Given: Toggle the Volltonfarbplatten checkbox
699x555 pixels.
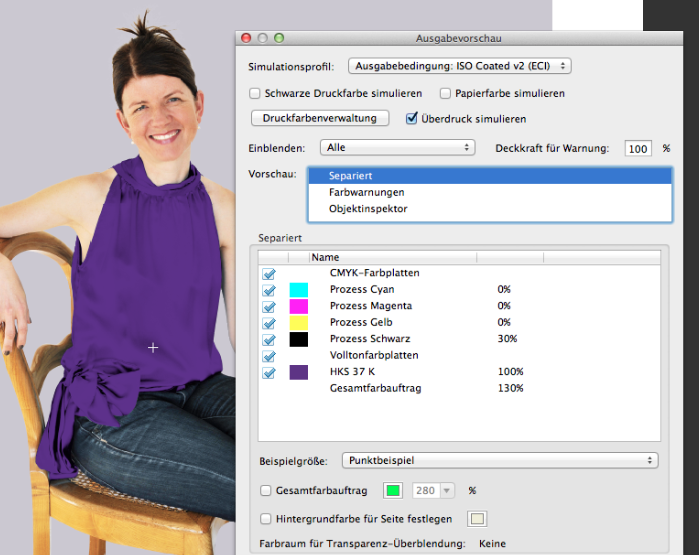Looking at the screenshot, I should click(269, 356).
